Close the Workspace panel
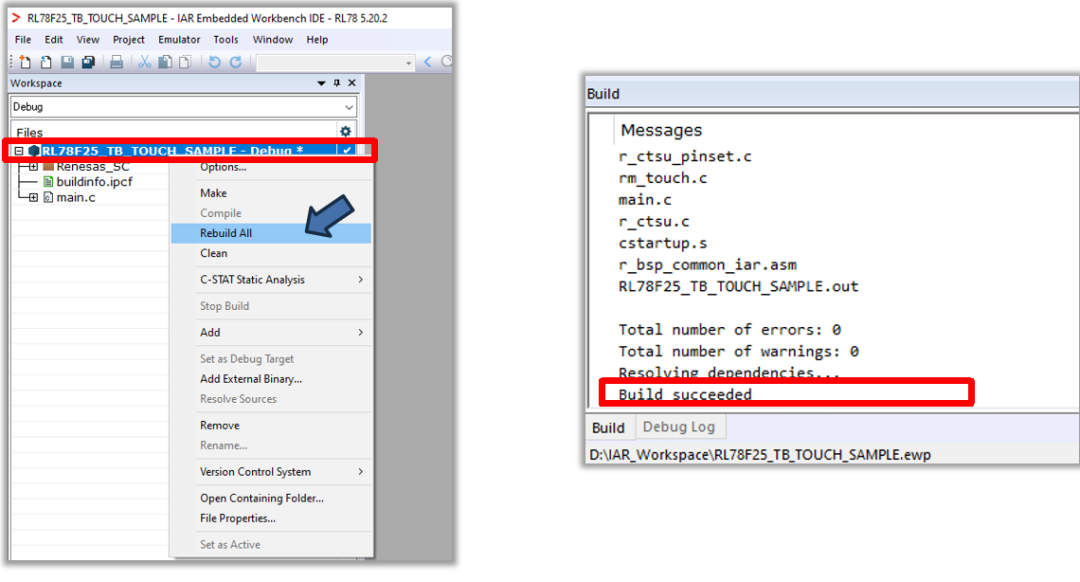The image size is (1080, 582). (x=352, y=83)
